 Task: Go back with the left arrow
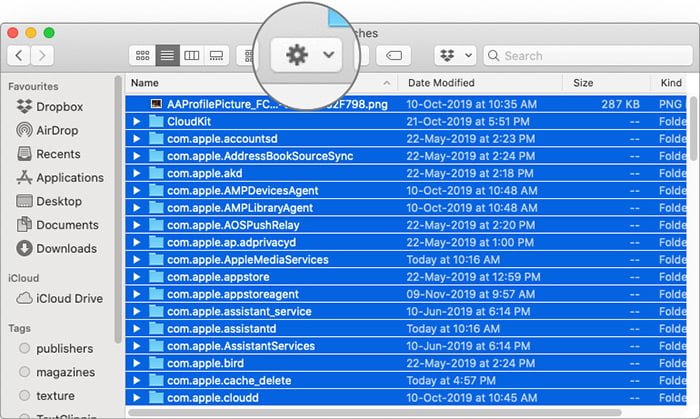(x=19, y=56)
